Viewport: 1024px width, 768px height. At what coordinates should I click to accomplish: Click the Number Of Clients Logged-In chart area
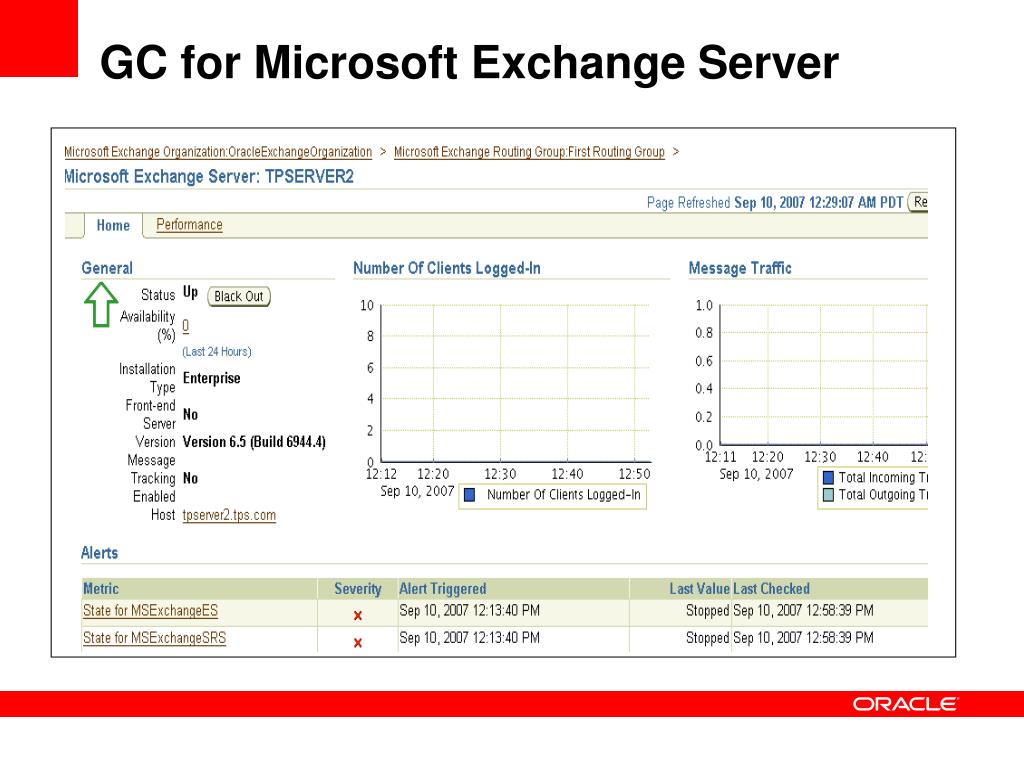(516, 383)
